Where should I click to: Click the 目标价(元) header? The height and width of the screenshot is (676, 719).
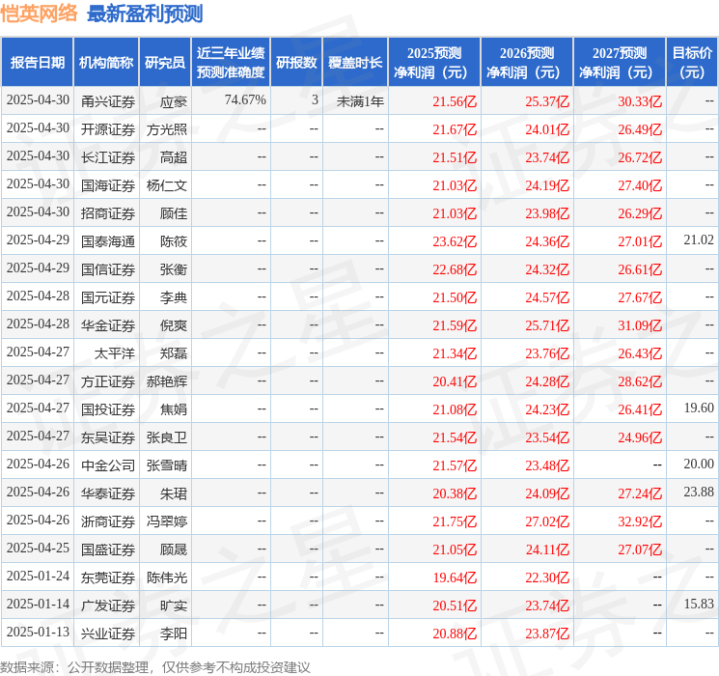[692, 62]
